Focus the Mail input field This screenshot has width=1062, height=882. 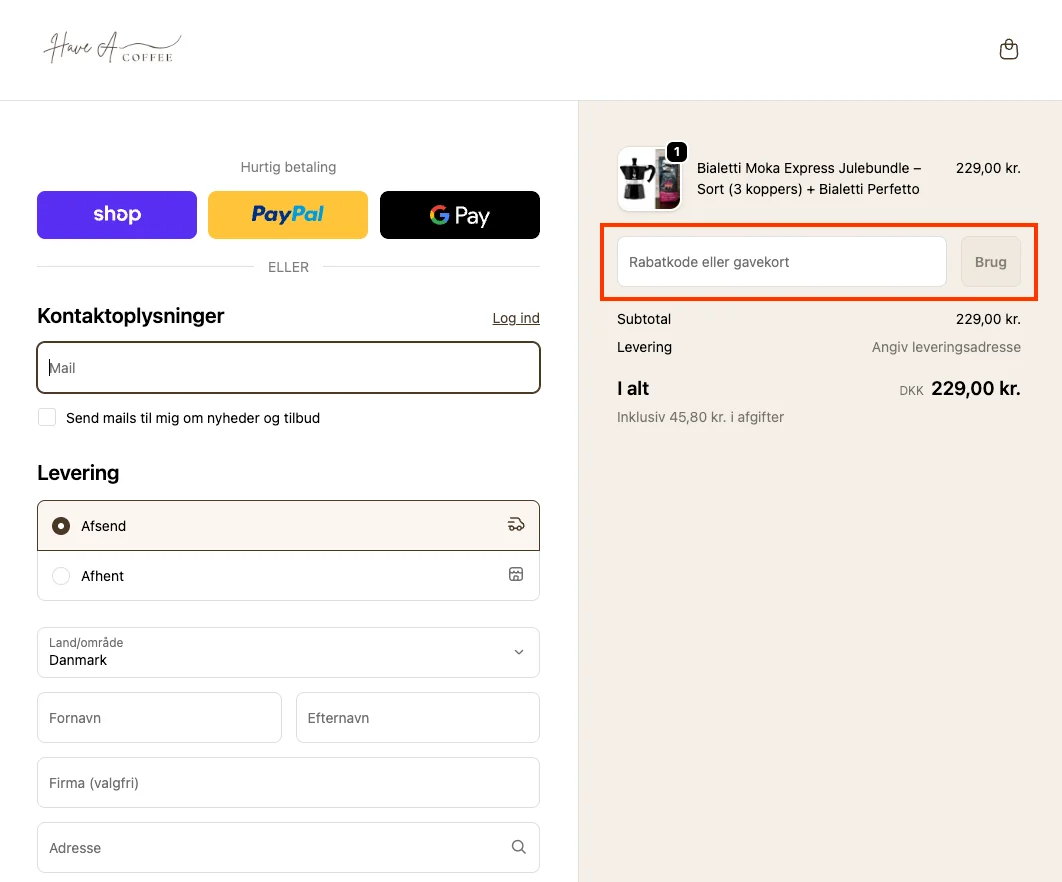coord(288,368)
